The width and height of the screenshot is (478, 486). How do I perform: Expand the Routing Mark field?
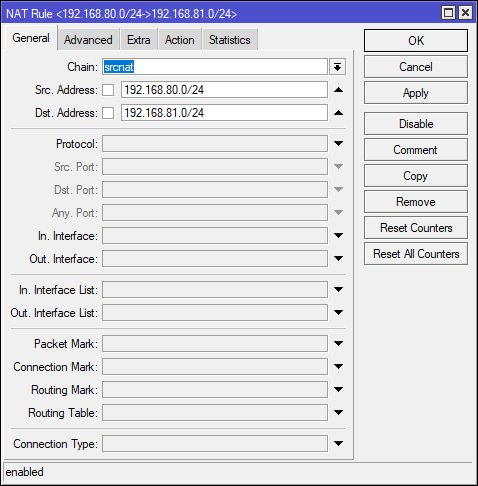click(338, 390)
